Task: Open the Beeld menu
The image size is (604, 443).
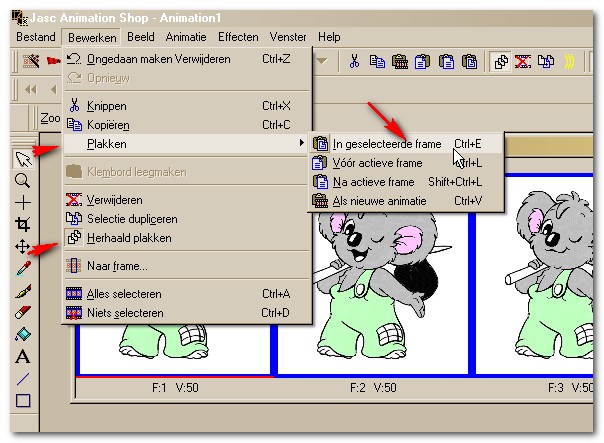Action: [141, 37]
